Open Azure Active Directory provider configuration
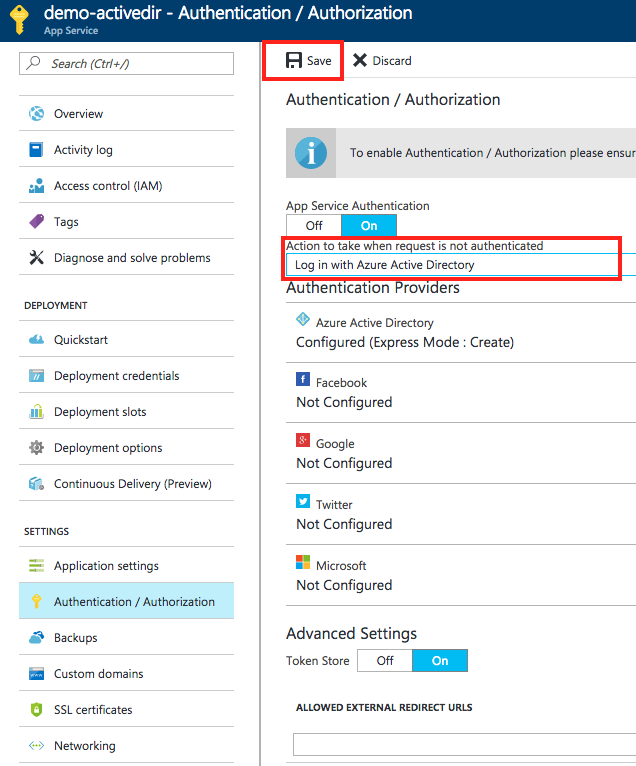The width and height of the screenshot is (636, 766). 461,332
